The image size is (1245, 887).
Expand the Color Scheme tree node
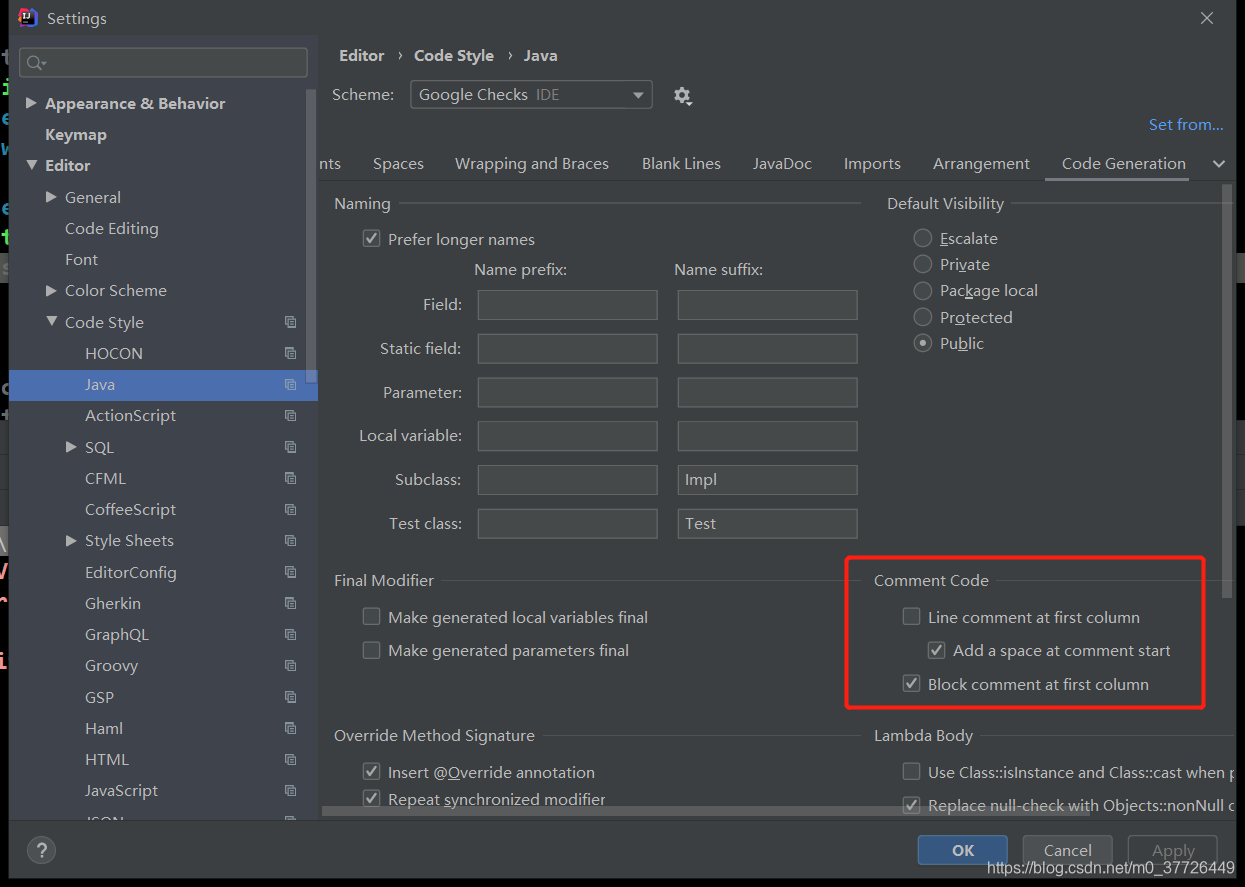(x=51, y=290)
